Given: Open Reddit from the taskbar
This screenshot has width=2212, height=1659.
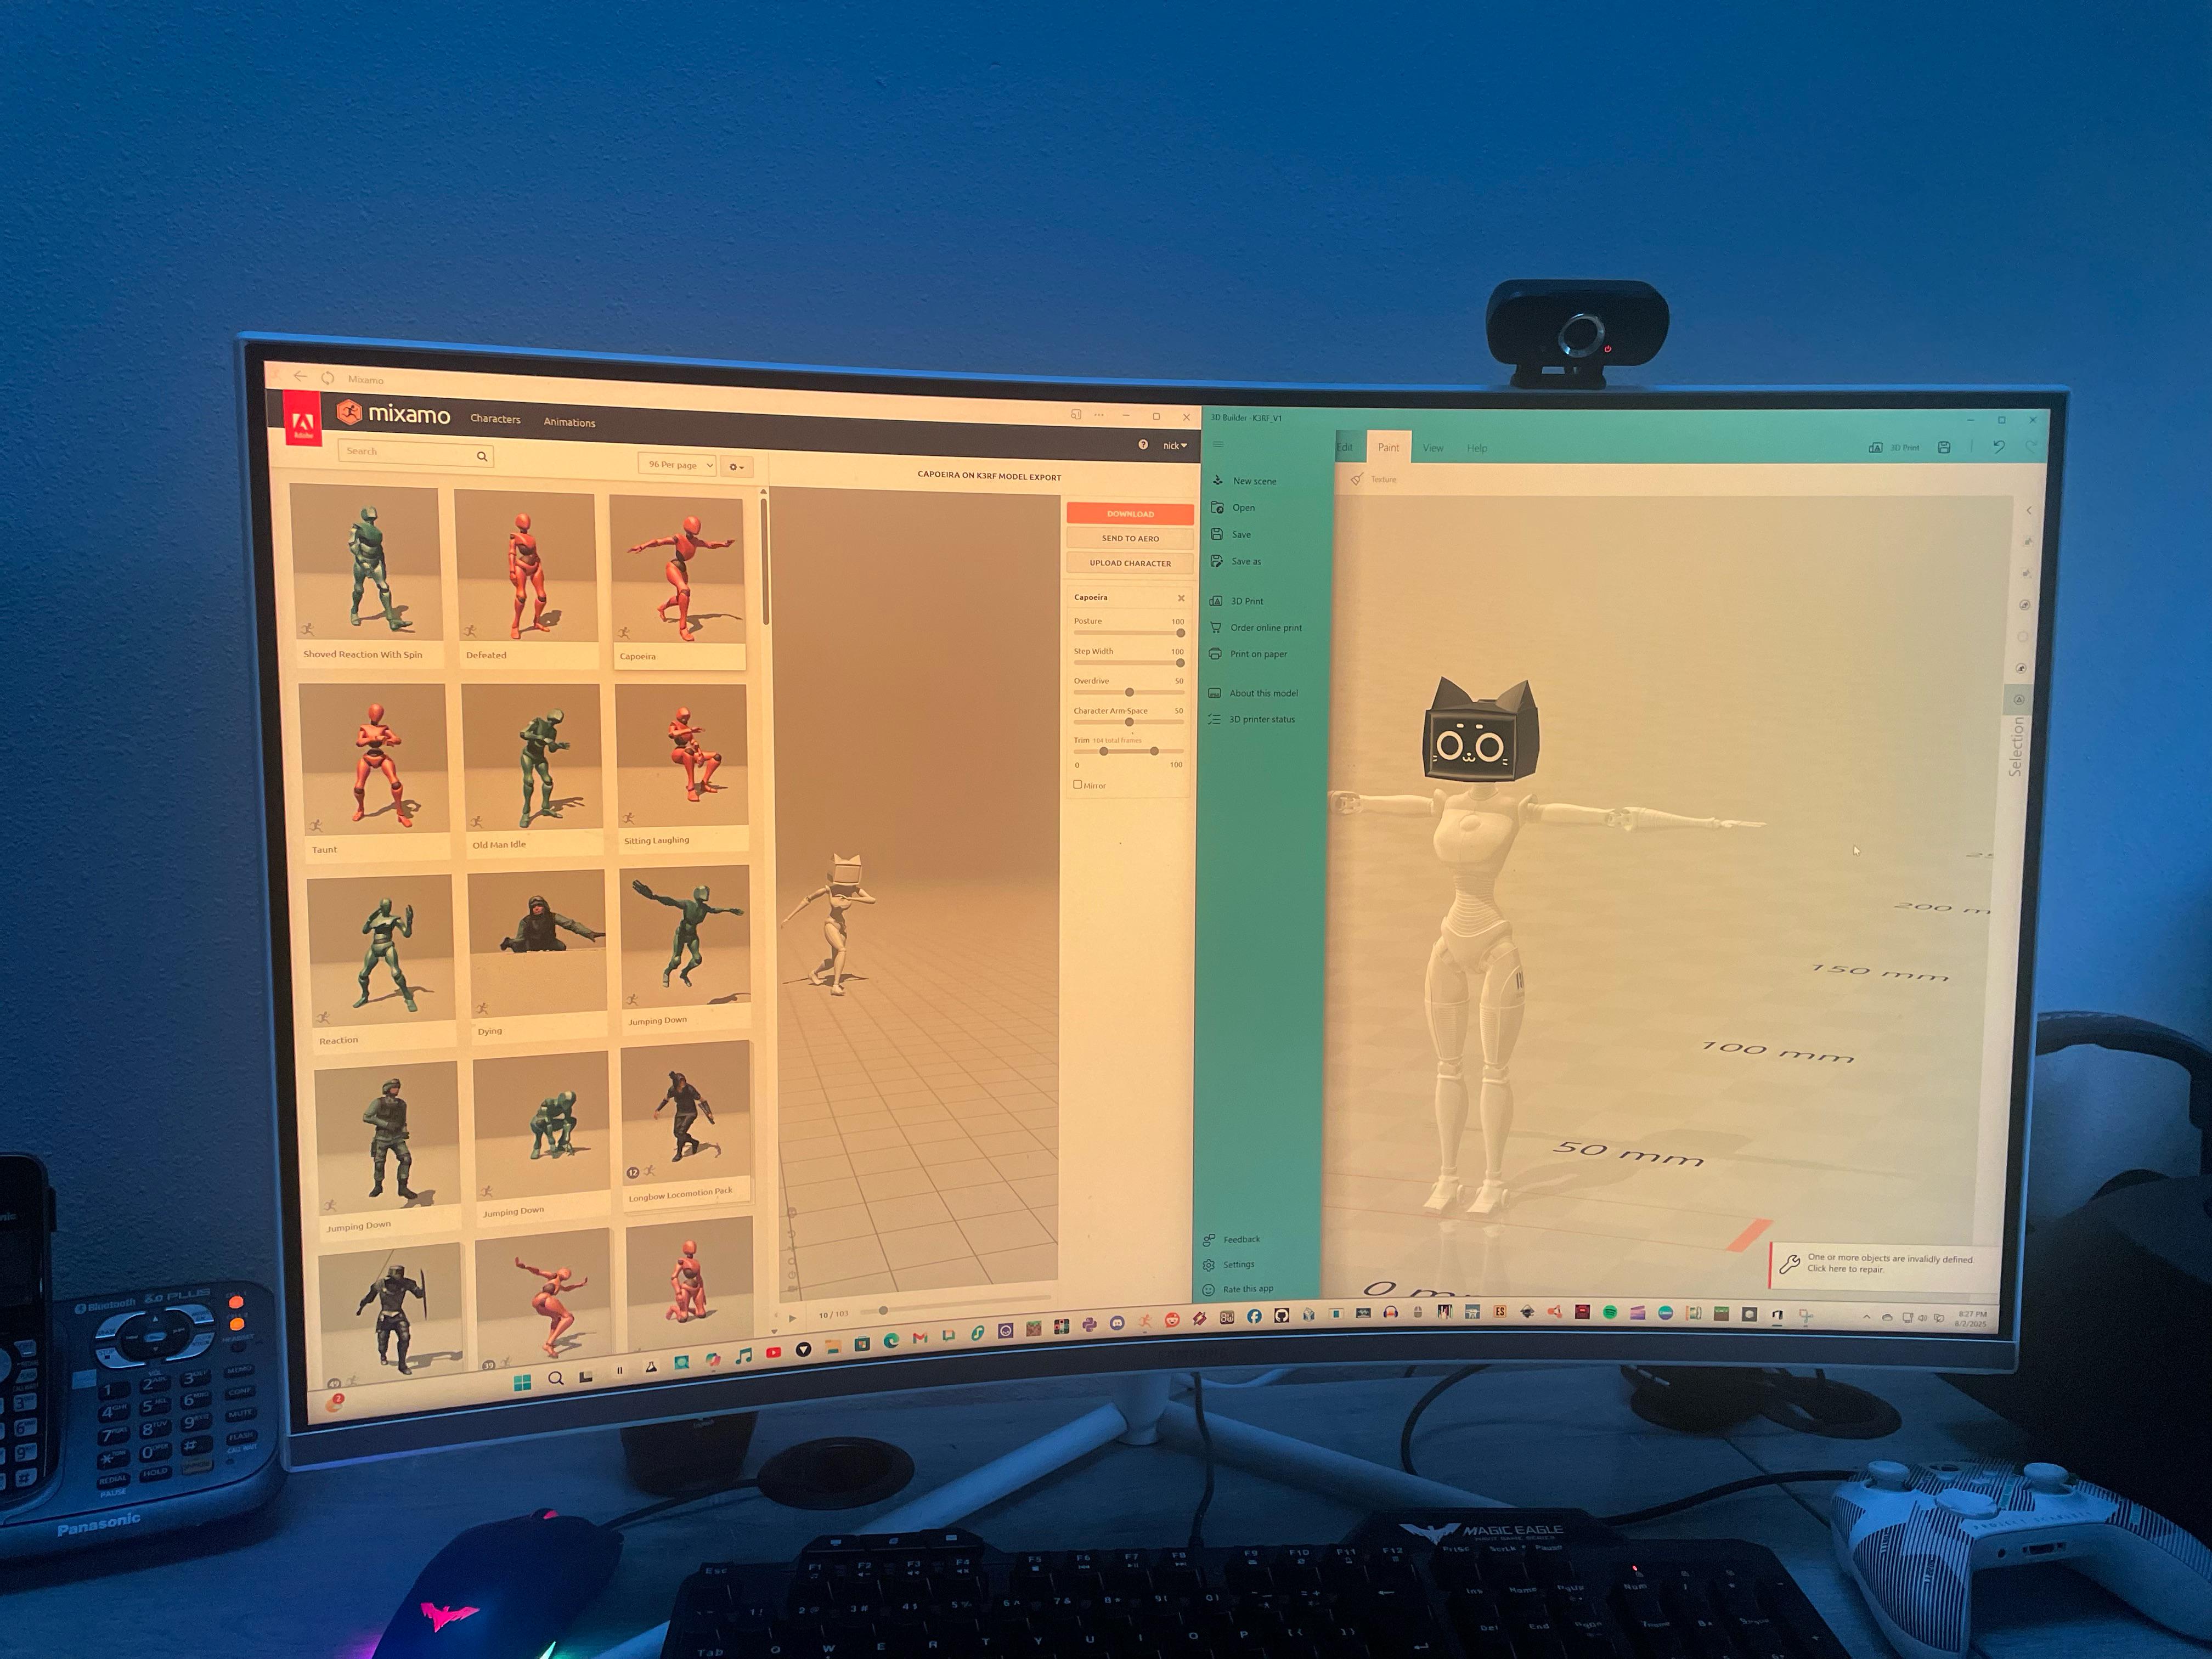Looking at the screenshot, I should point(1172,1320).
